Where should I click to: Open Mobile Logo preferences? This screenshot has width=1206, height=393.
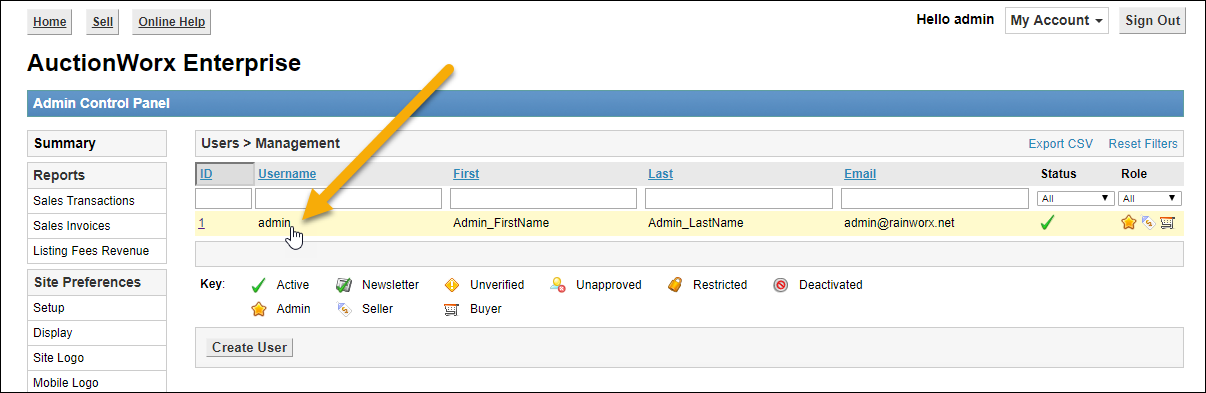point(97,382)
